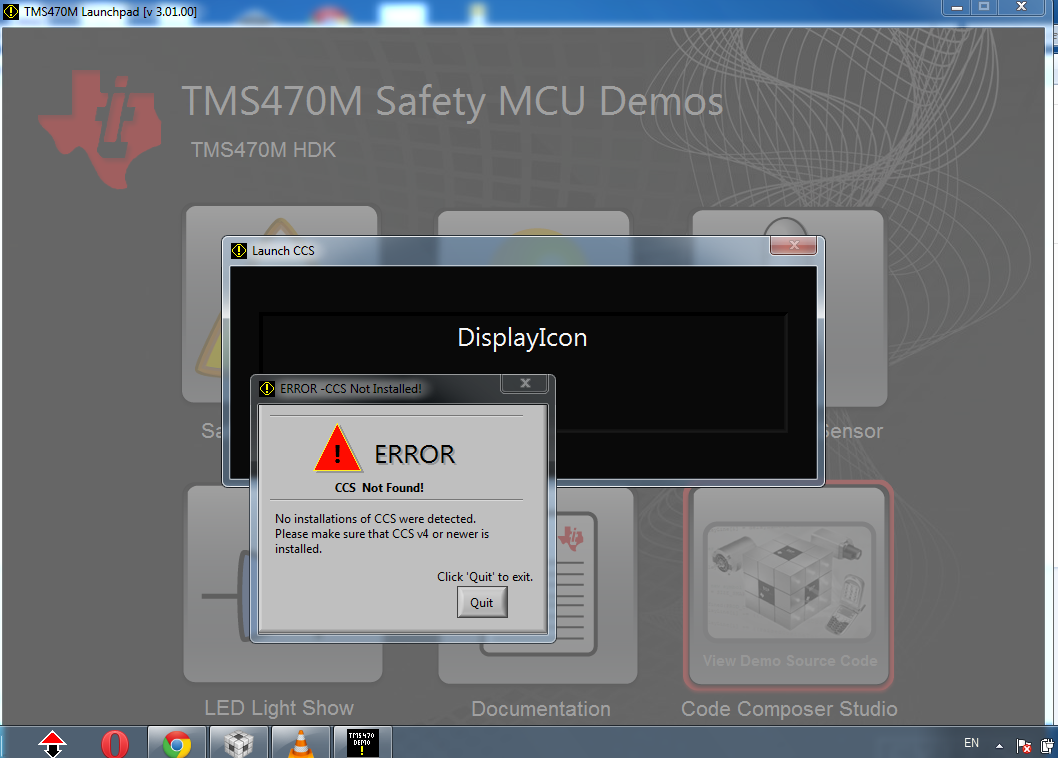
Task: Click the TMS470 Demo taskbar icon
Action: pos(362,742)
